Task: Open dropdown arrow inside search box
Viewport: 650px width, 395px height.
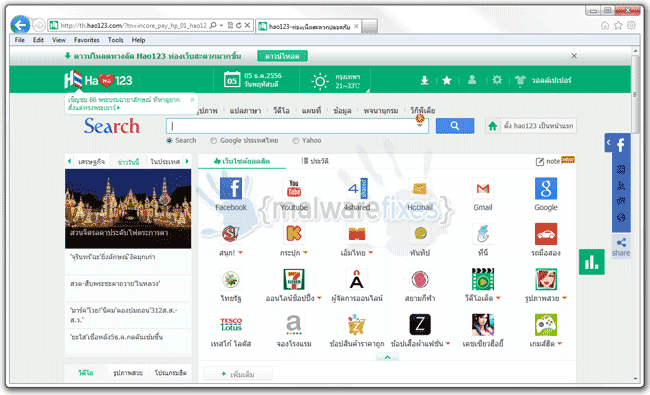Action: [x=420, y=126]
